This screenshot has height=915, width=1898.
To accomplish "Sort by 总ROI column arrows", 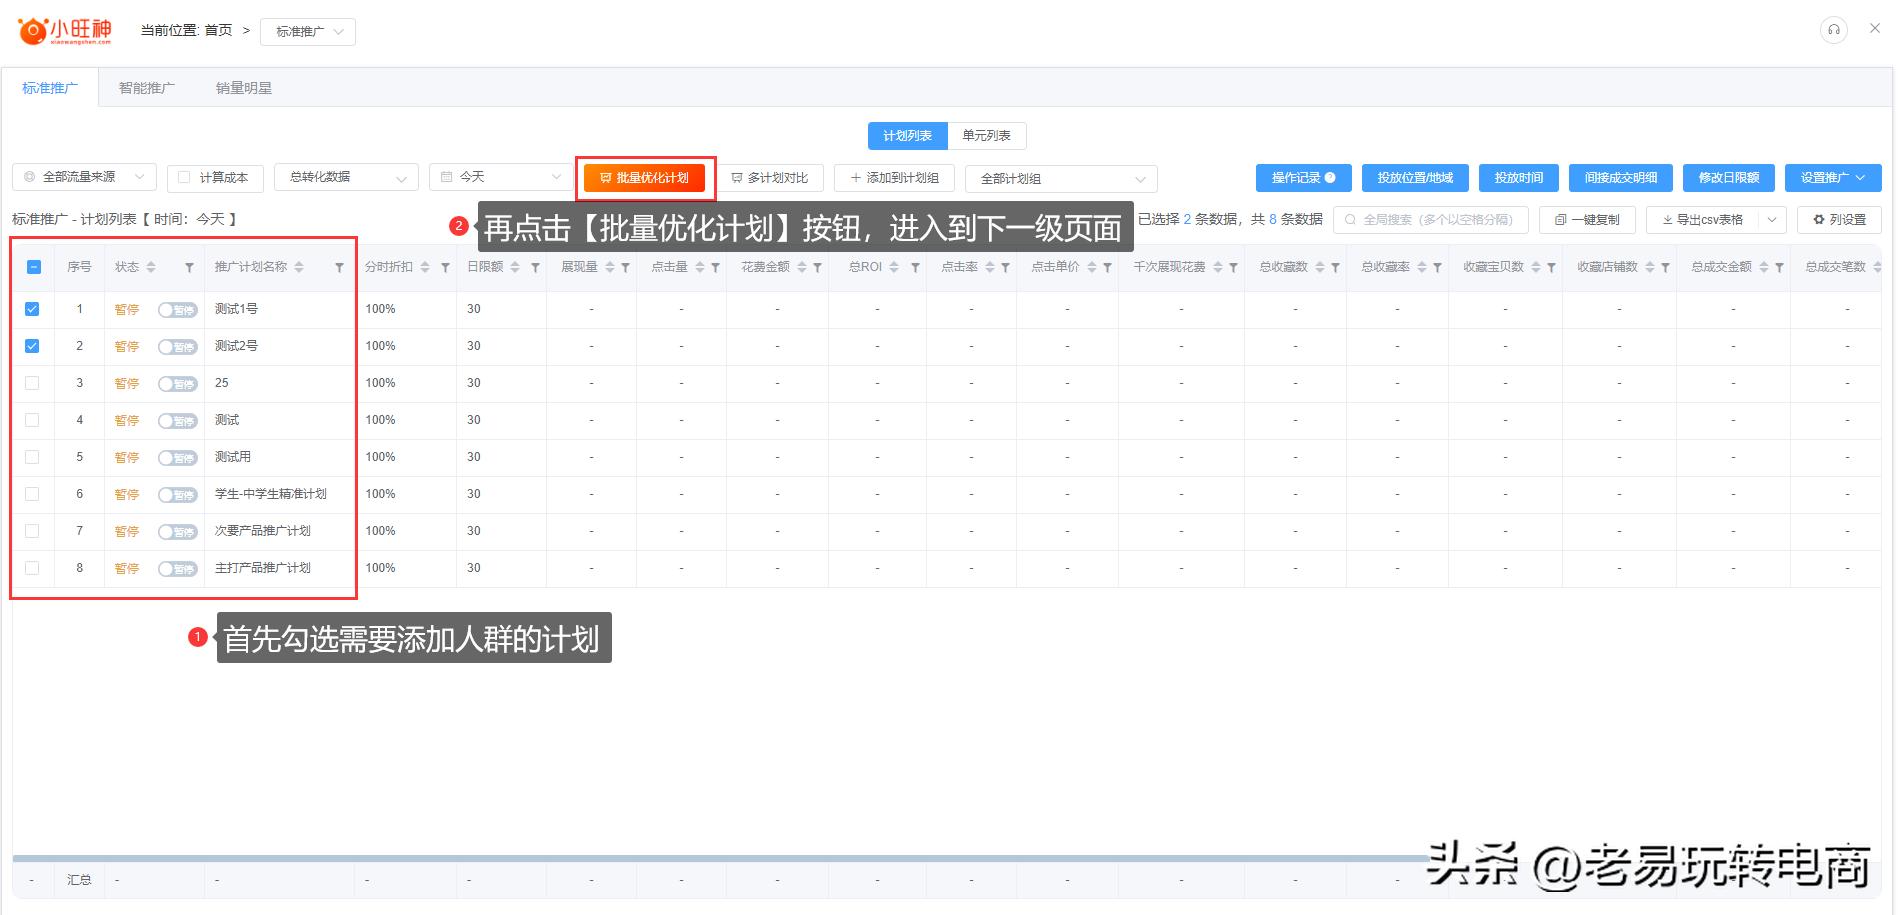I will [894, 268].
